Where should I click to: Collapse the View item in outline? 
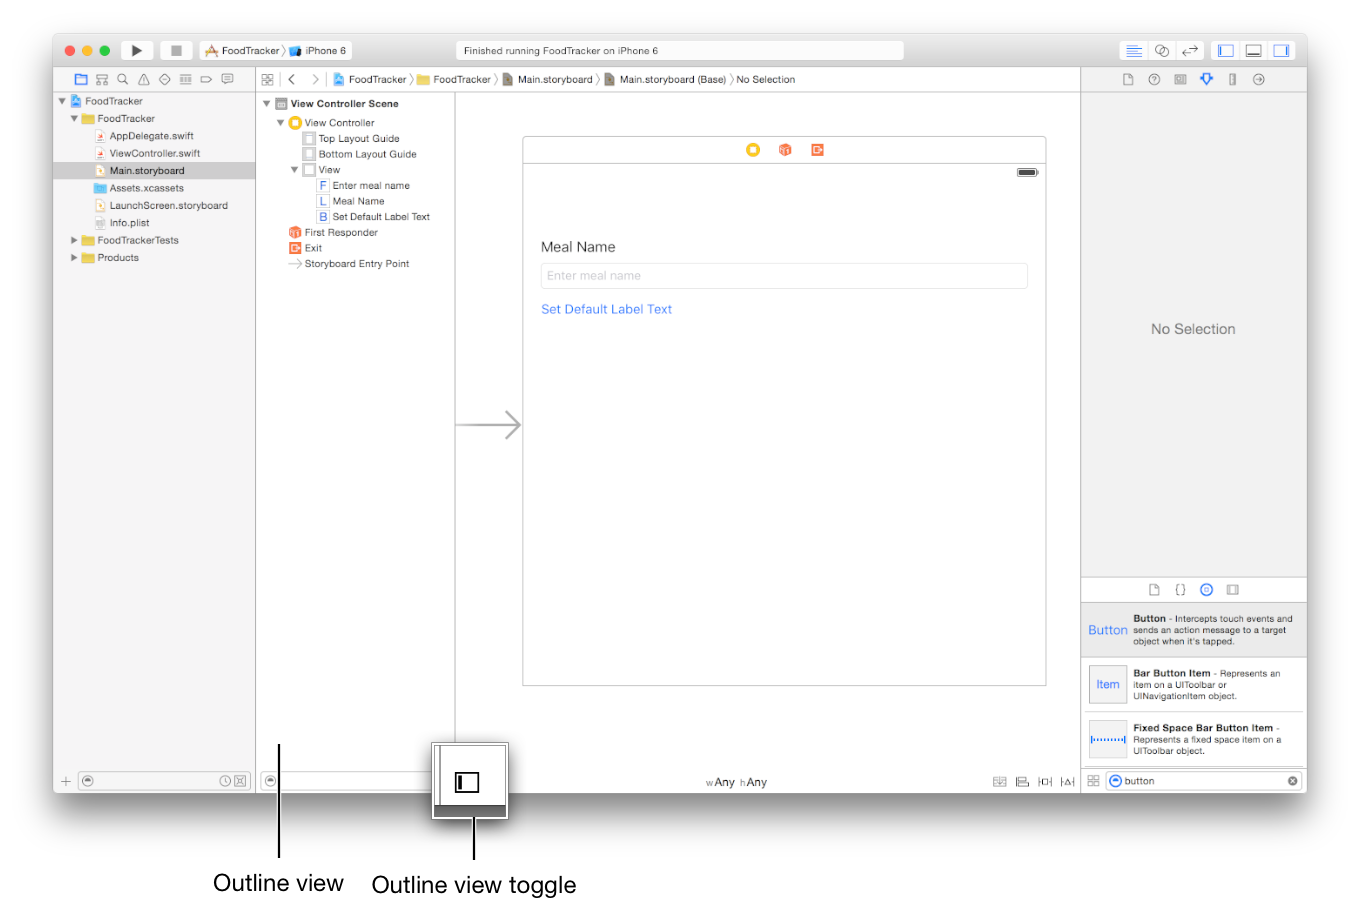click(x=294, y=170)
